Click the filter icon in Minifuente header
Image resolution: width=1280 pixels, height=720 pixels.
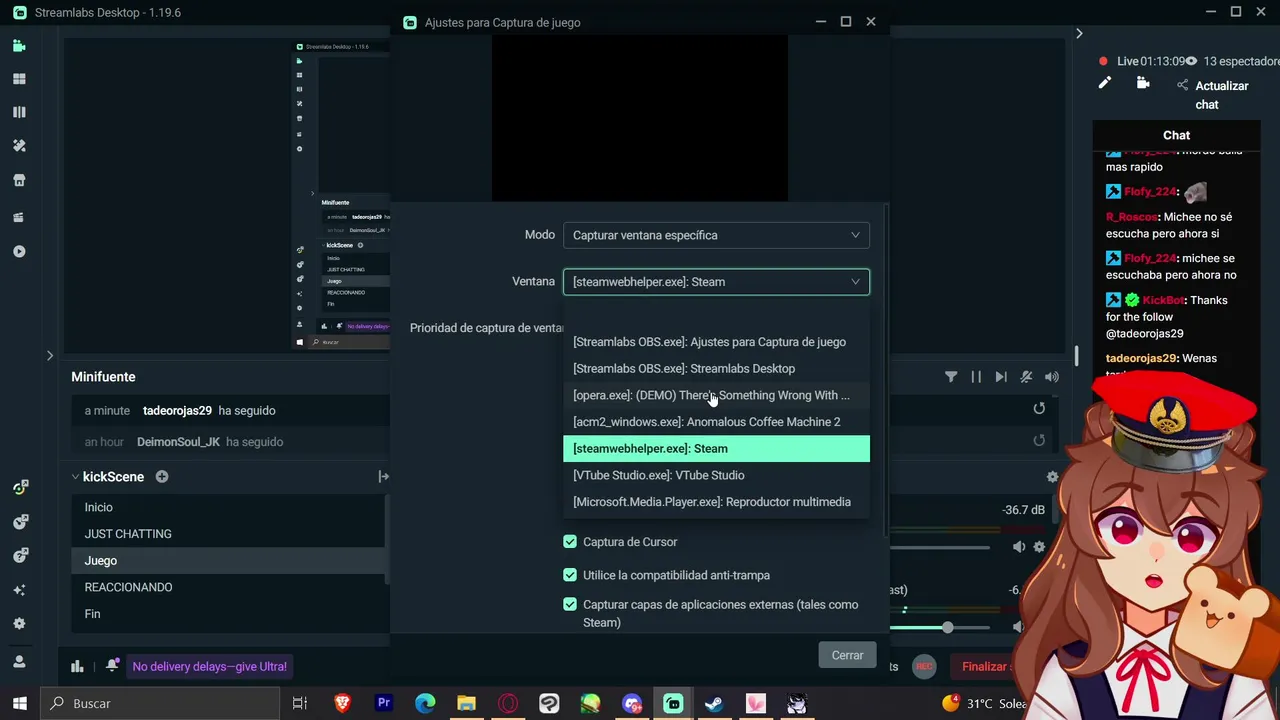click(951, 377)
